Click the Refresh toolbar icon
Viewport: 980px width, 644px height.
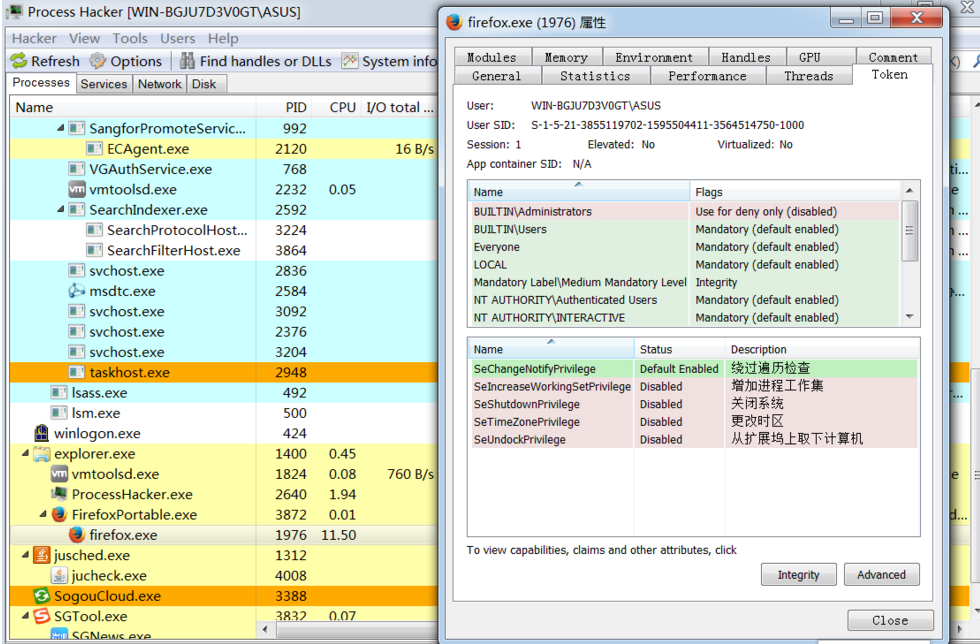[20, 60]
